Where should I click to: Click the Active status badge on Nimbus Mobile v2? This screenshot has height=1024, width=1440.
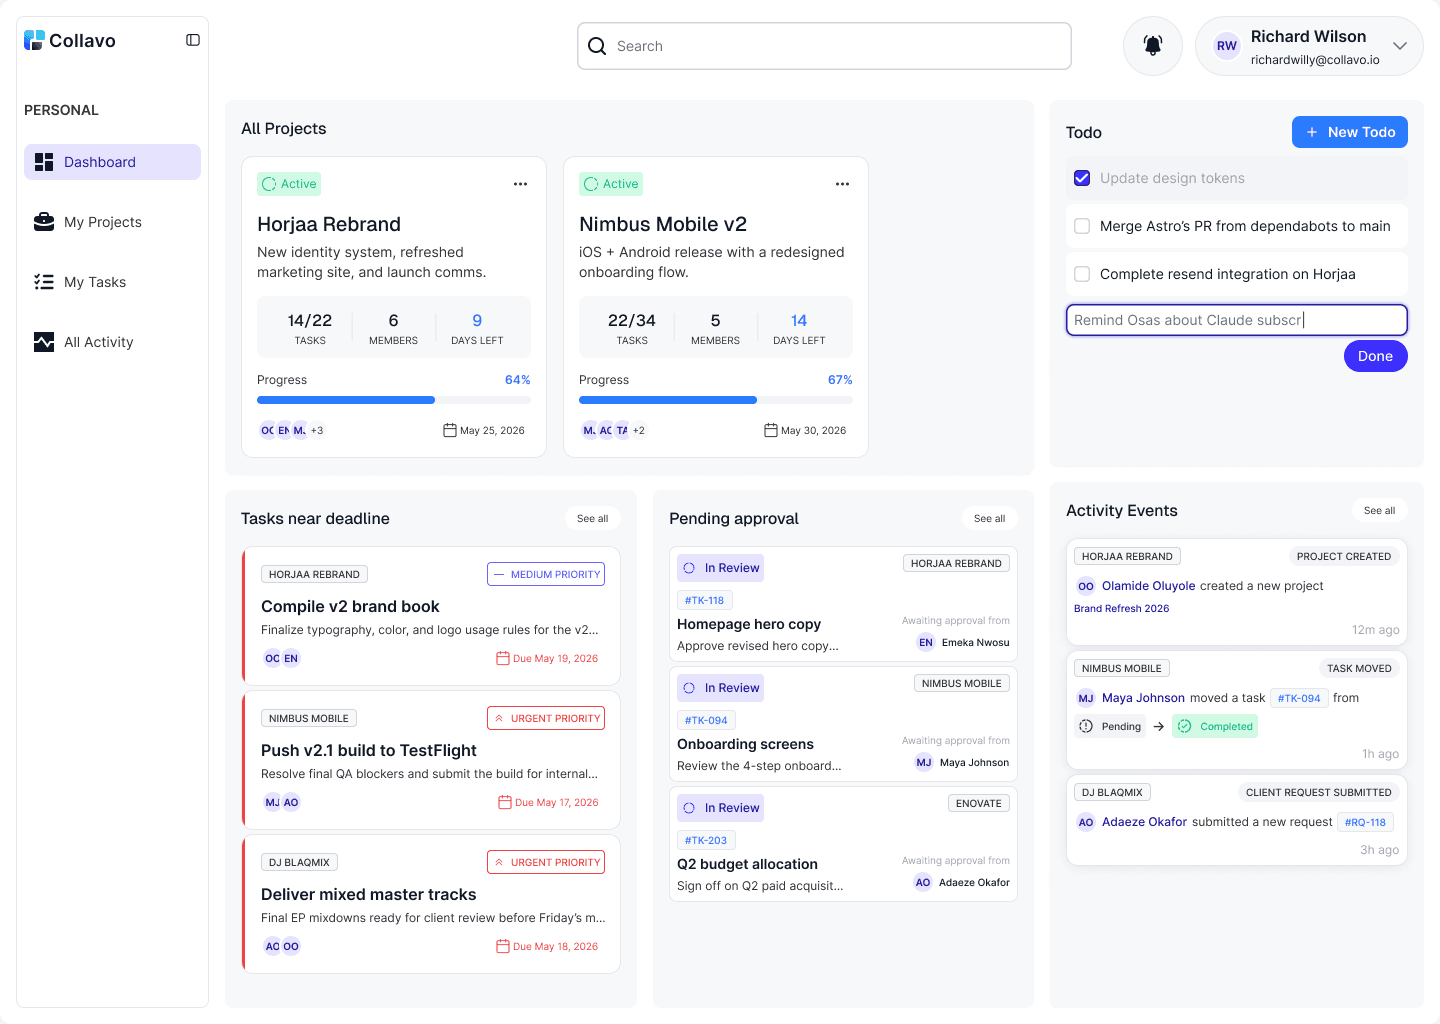(611, 184)
